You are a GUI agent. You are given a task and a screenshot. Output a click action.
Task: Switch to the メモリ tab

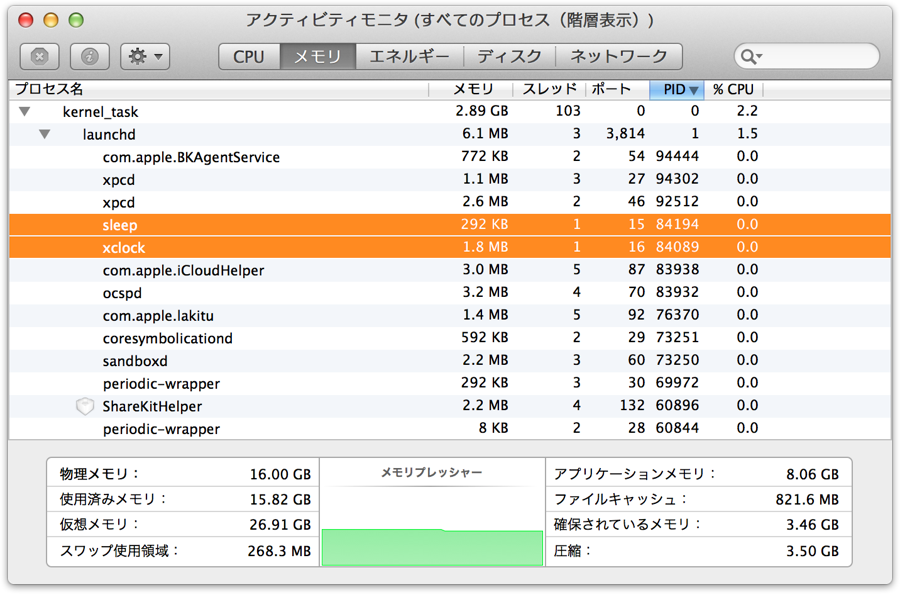click(317, 56)
